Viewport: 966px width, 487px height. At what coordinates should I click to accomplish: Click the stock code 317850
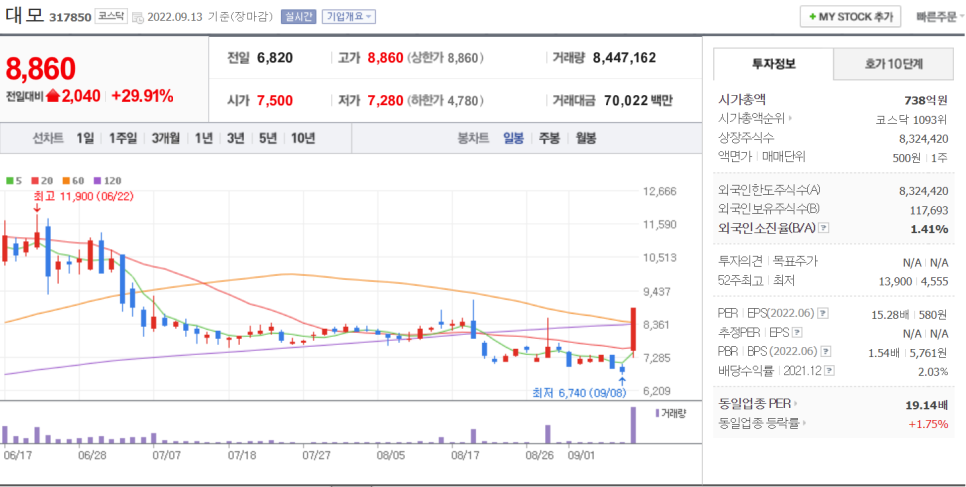pyautogui.click(x=70, y=17)
